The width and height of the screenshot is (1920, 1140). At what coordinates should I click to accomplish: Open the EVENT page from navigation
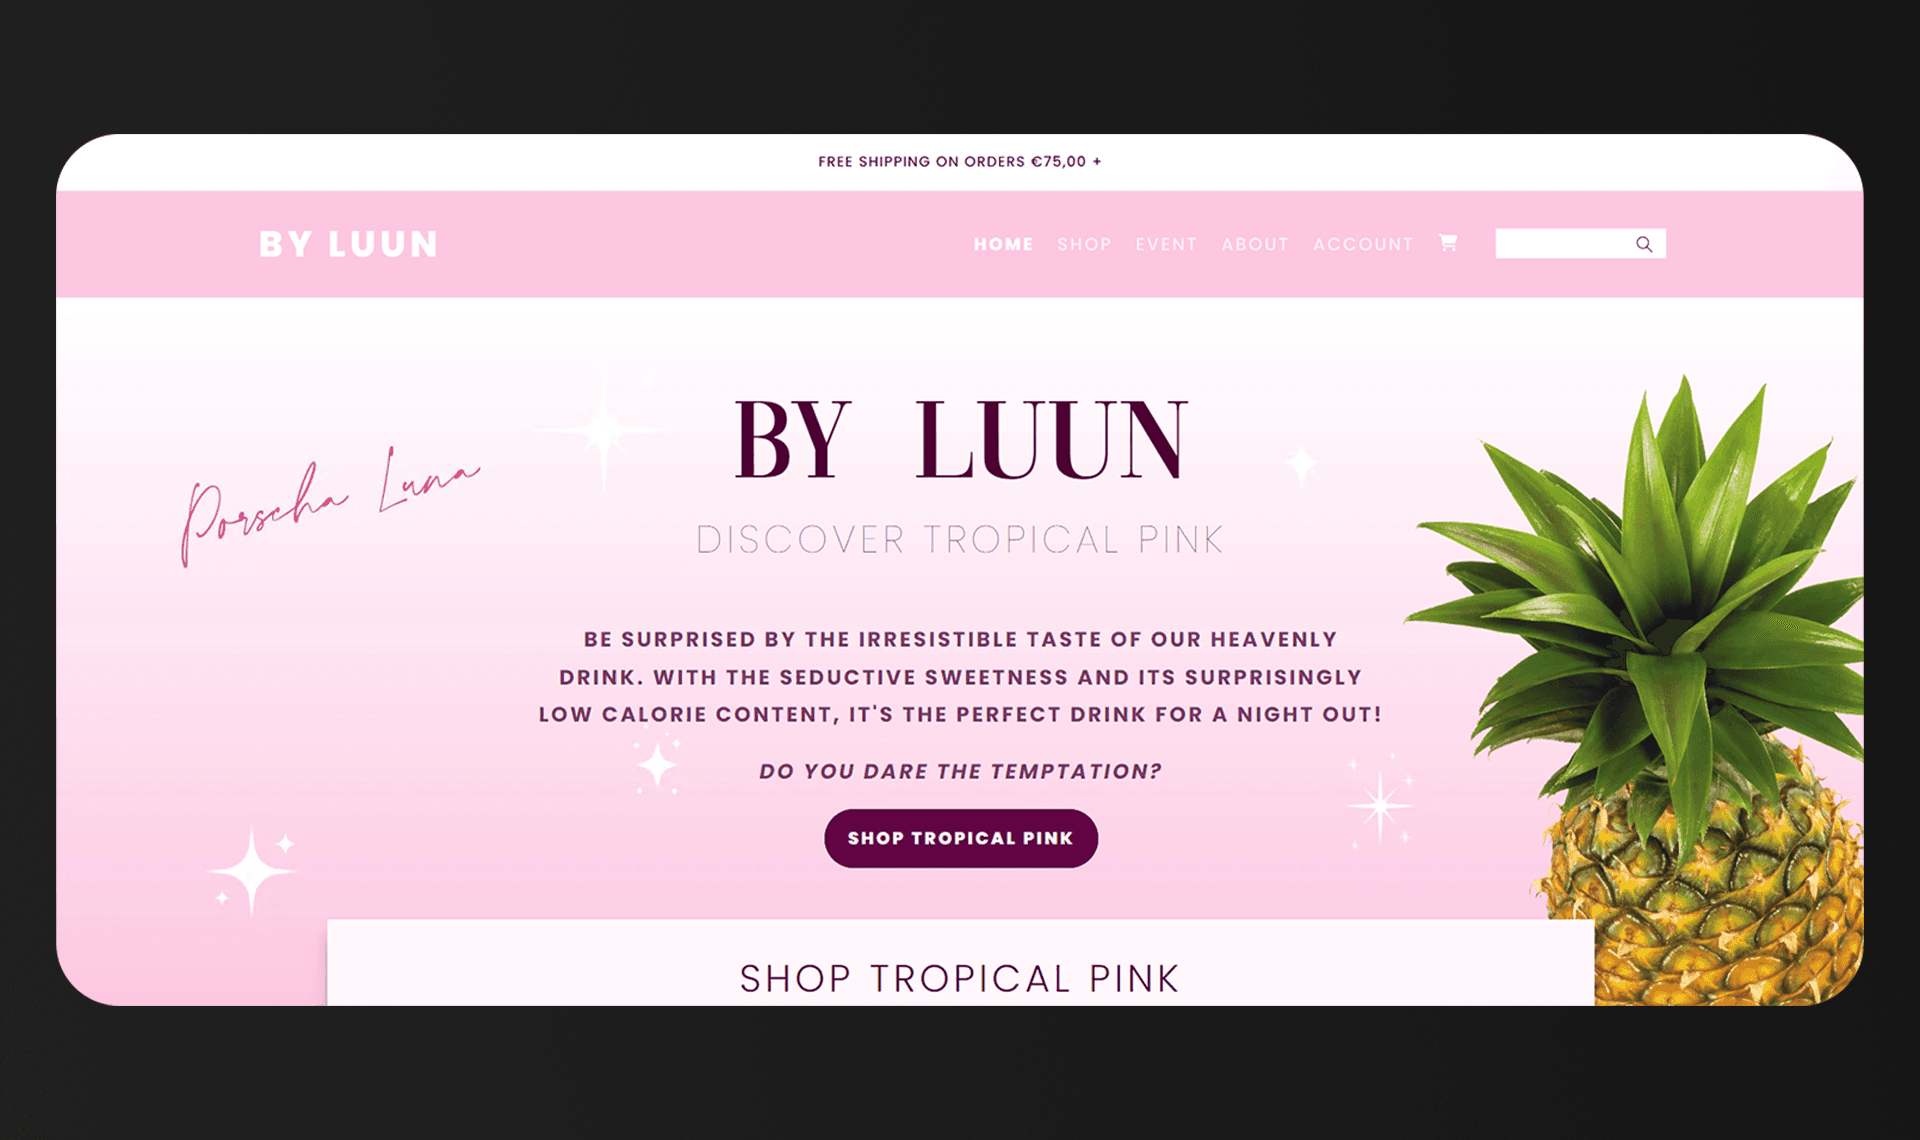(1166, 244)
